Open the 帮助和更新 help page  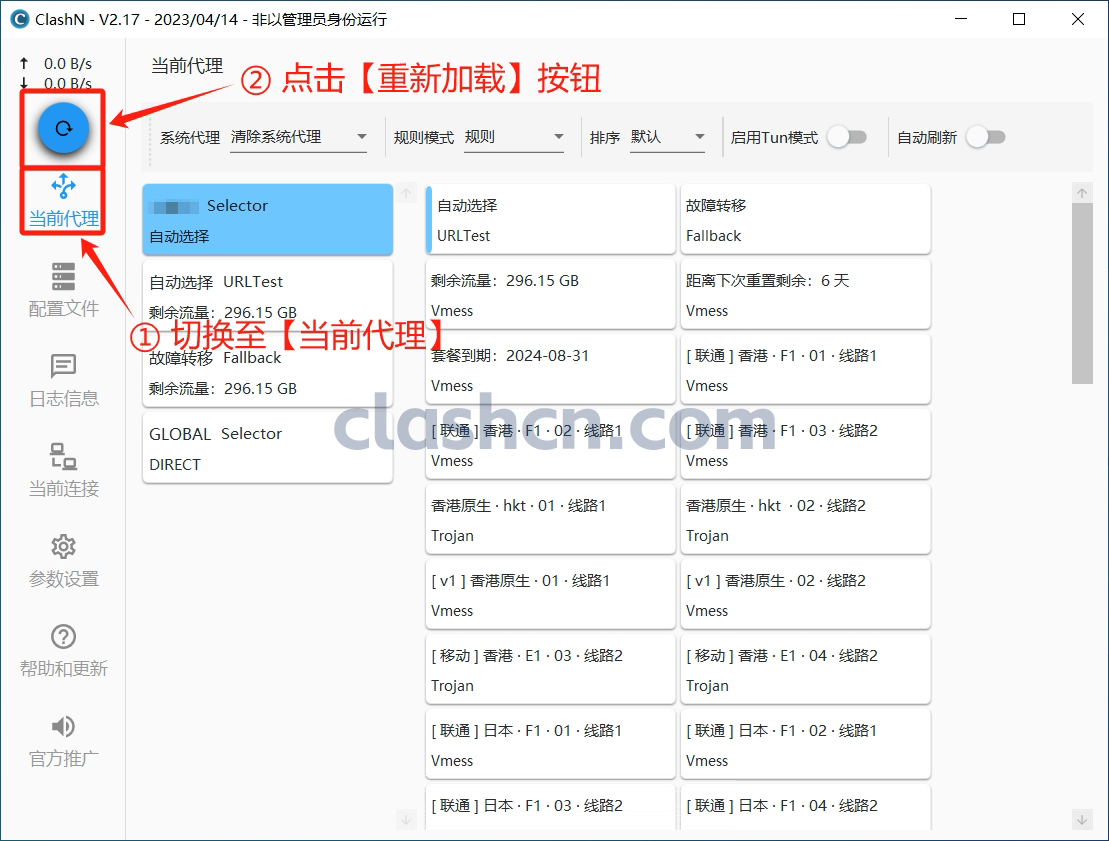coord(64,651)
